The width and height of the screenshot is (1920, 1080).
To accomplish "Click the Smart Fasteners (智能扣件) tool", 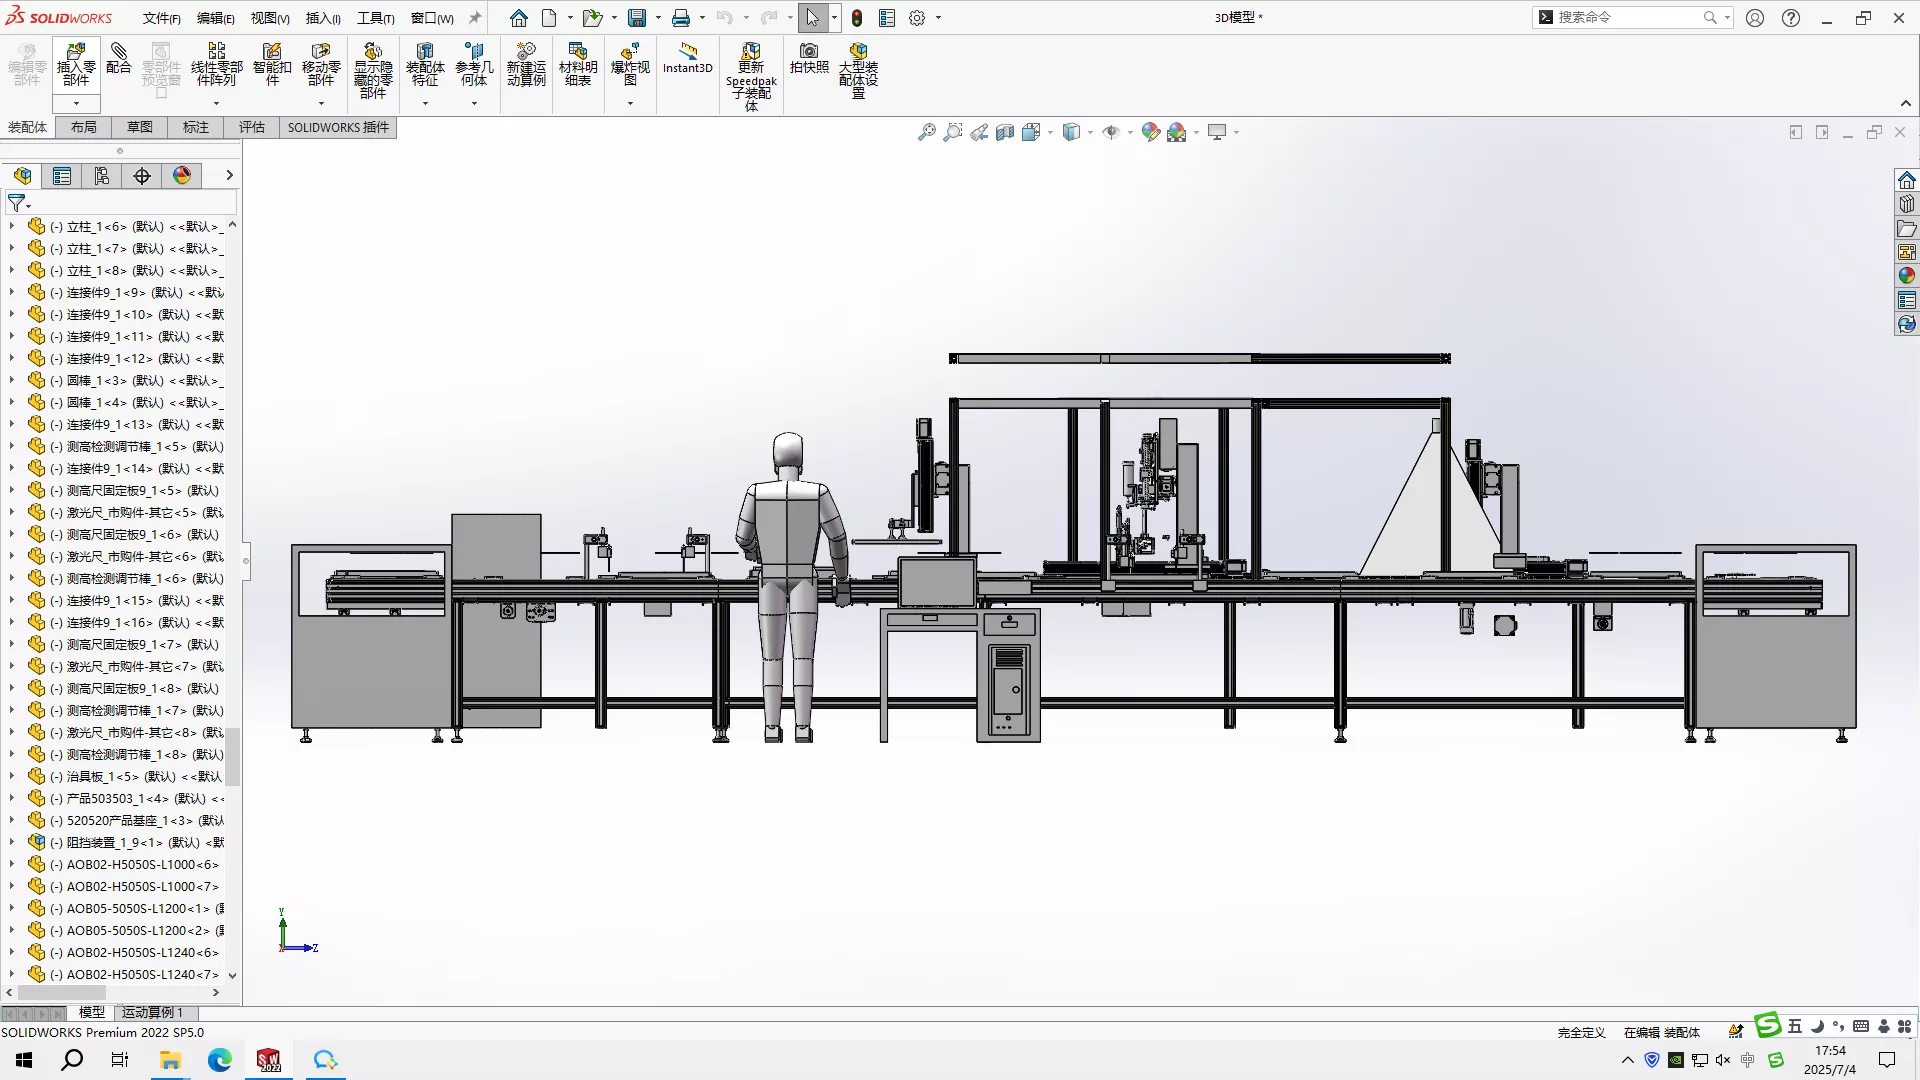I will (x=272, y=65).
